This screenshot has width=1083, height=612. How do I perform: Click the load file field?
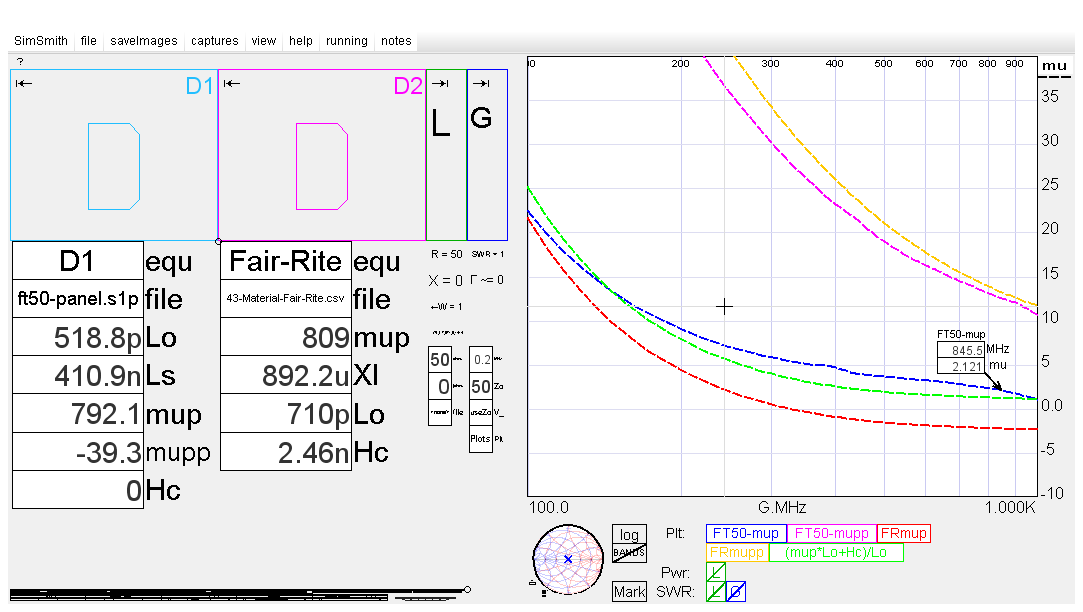coord(440,412)
